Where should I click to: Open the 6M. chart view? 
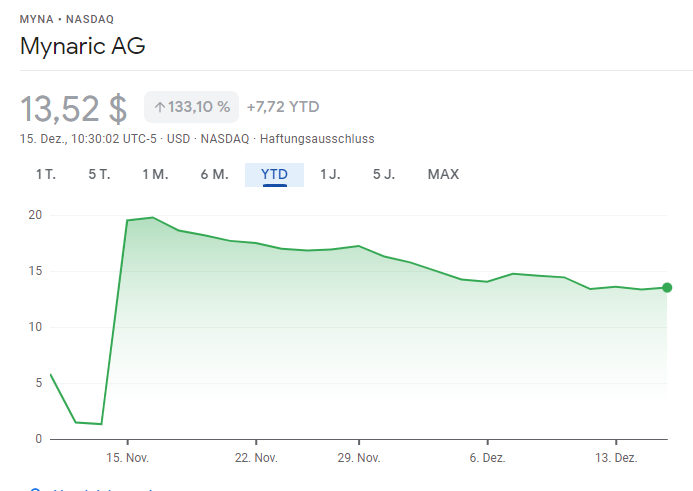pos(214,175)
